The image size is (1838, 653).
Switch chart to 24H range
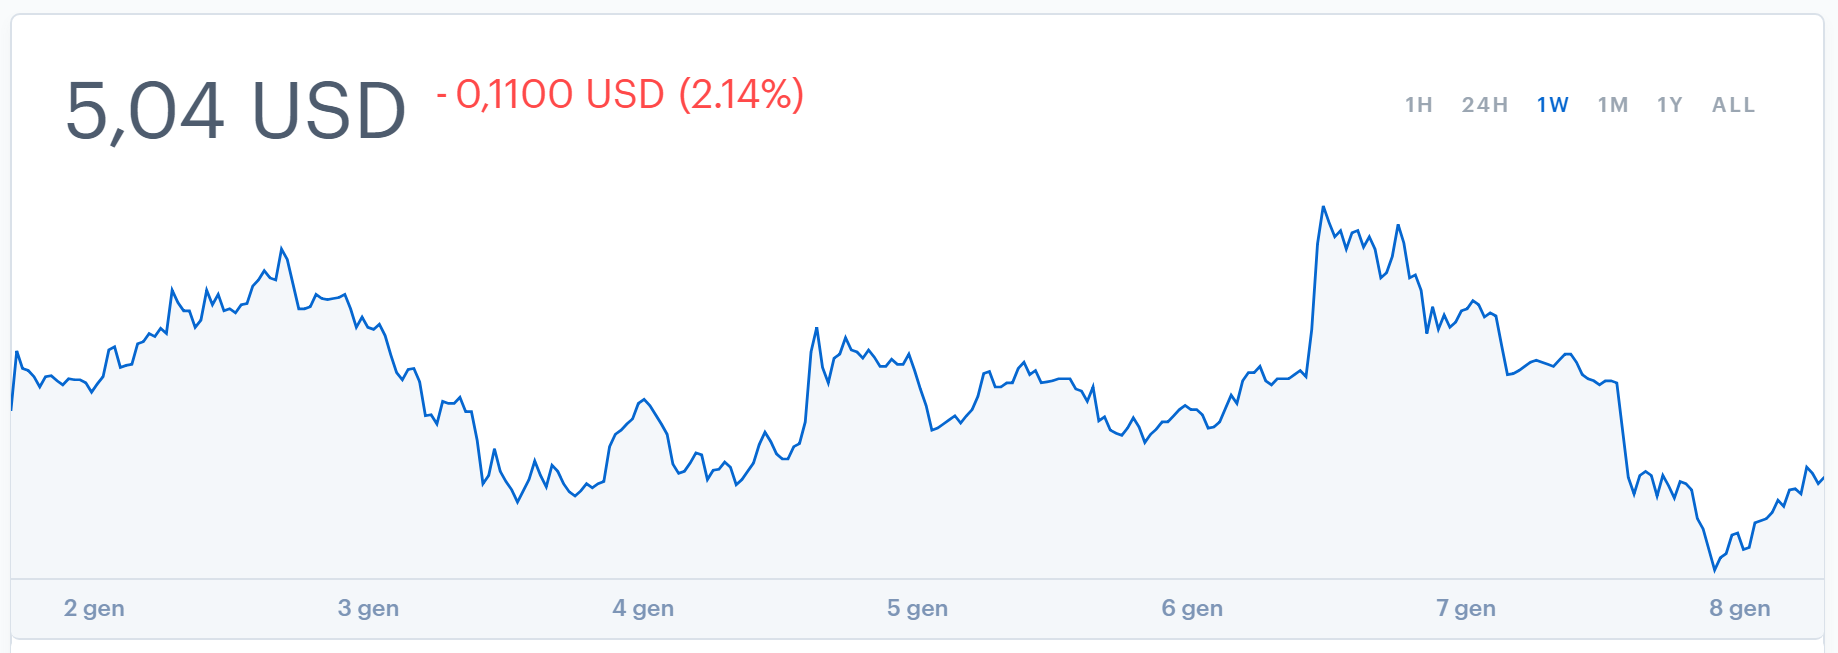coord(1484,105)
